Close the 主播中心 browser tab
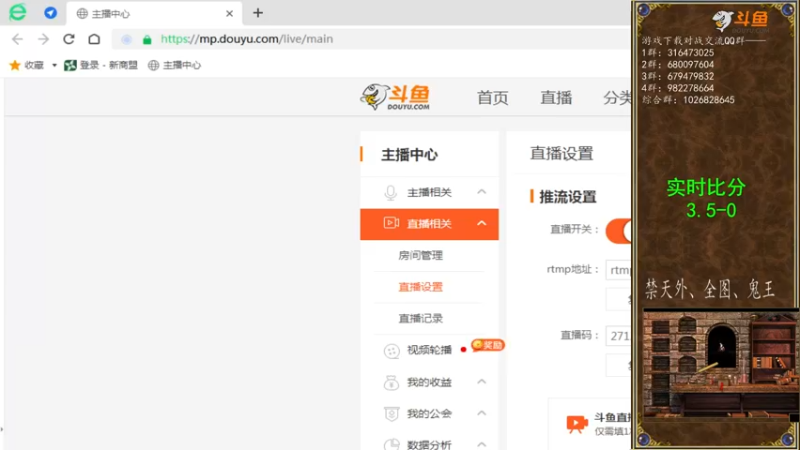 (x=230, y=14)
